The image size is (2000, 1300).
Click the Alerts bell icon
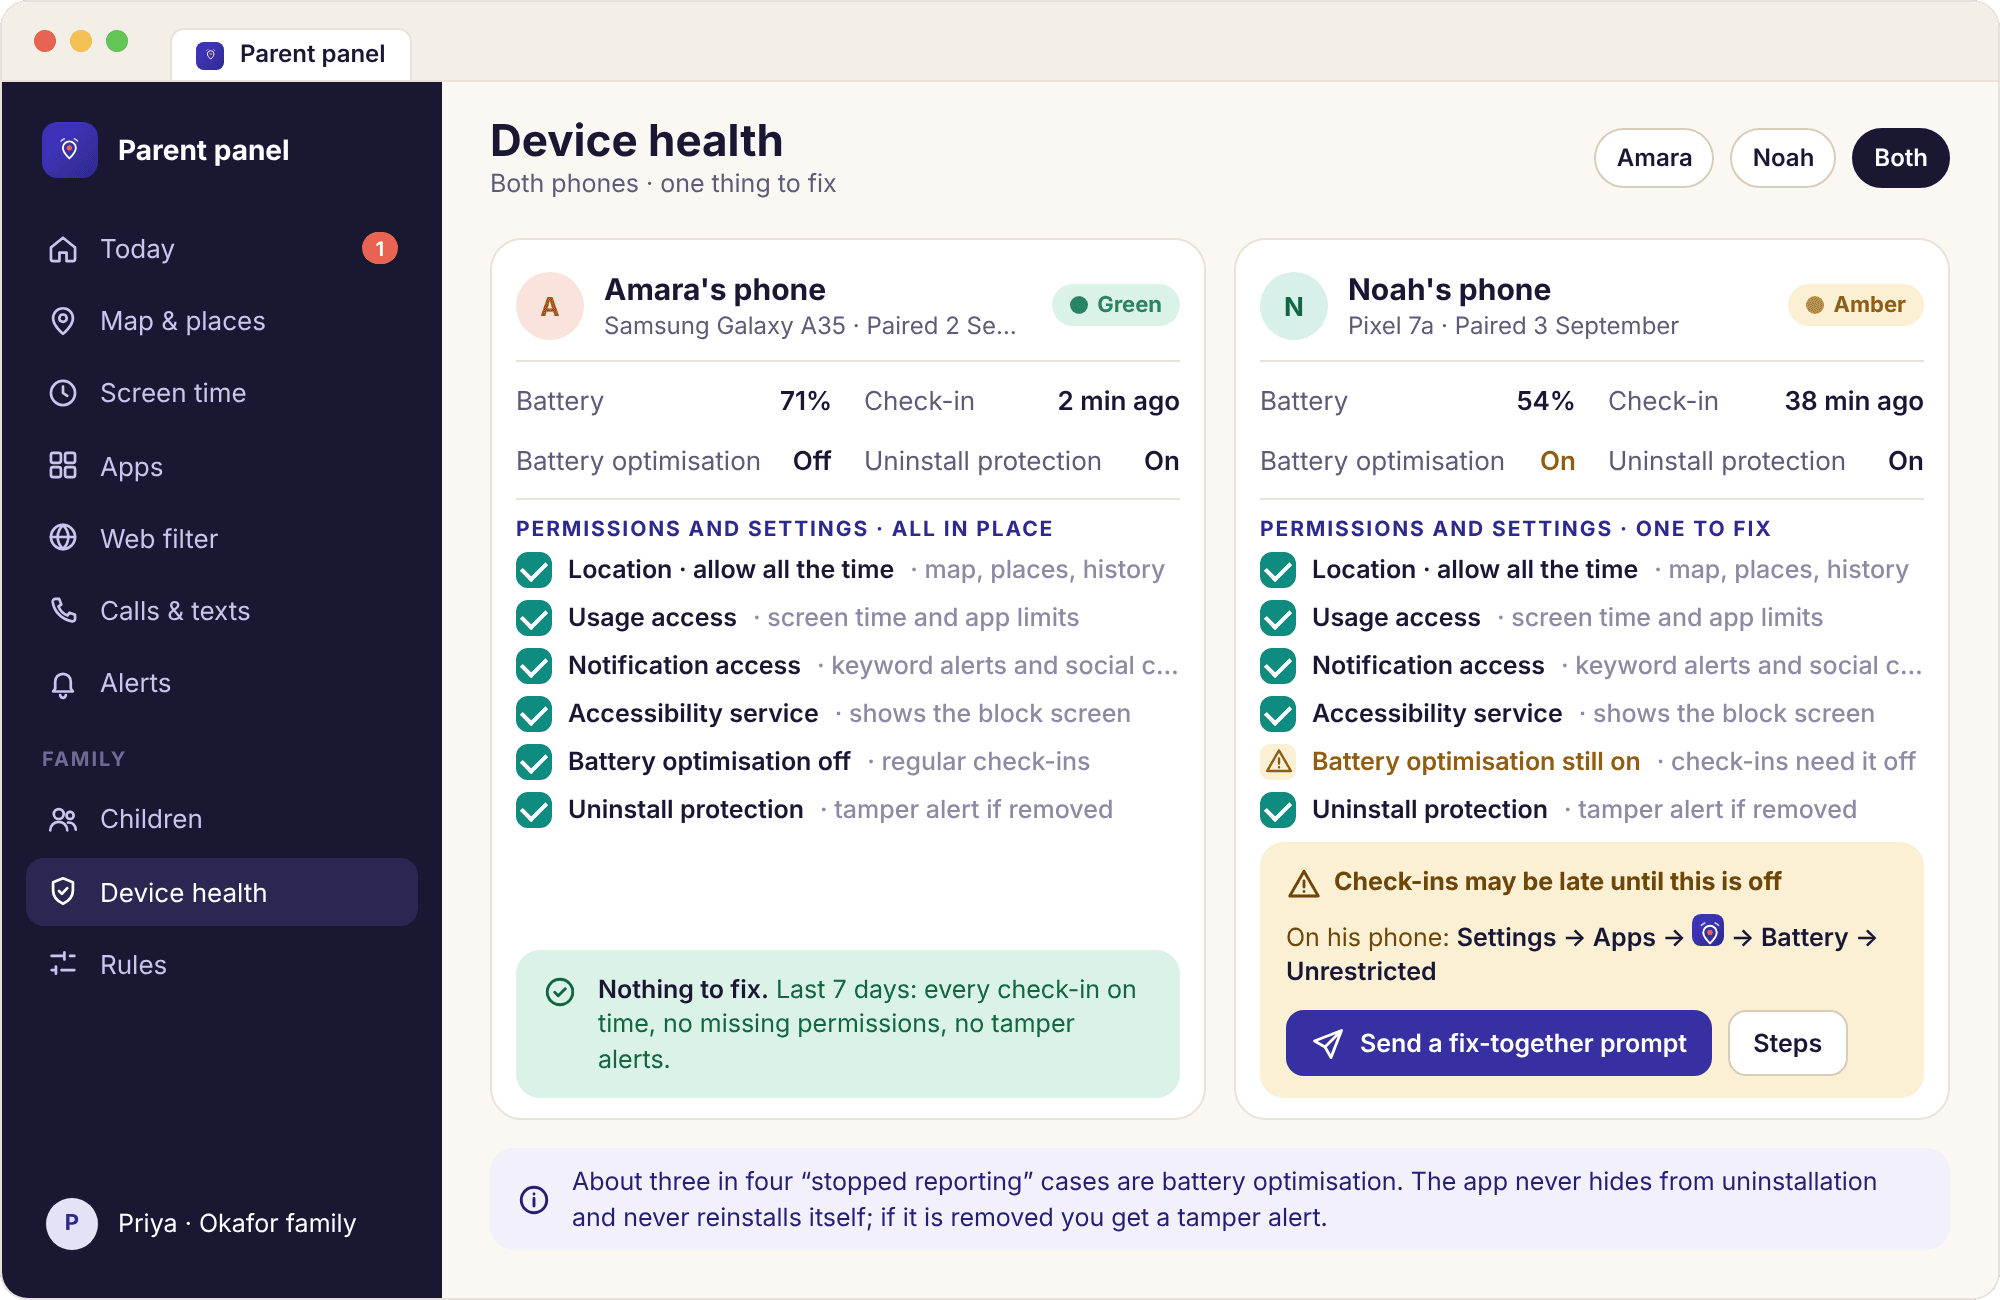(63, 684)
